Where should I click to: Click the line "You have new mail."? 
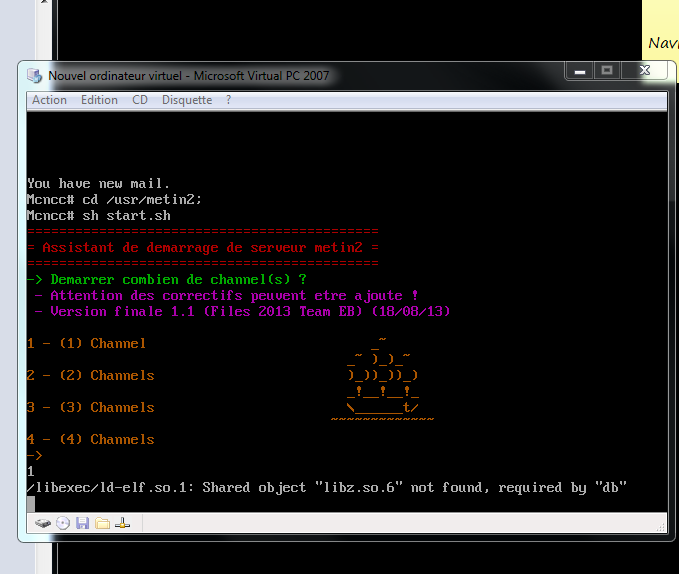(x=98, y=184)
